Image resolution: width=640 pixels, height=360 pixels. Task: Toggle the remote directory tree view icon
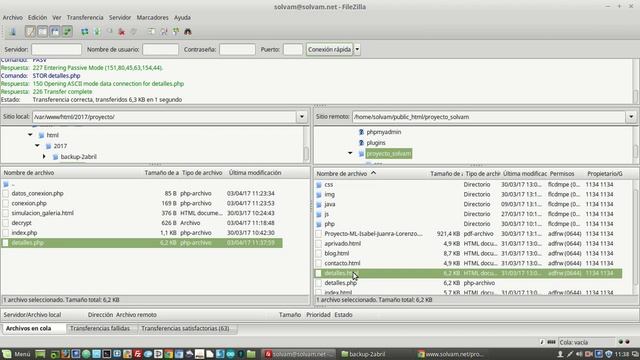pyautogui.click(x=55, y=31)
